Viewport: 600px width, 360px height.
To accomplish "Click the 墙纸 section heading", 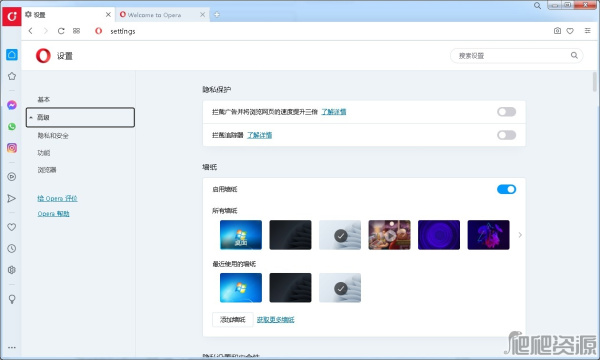I will point(210,167).
